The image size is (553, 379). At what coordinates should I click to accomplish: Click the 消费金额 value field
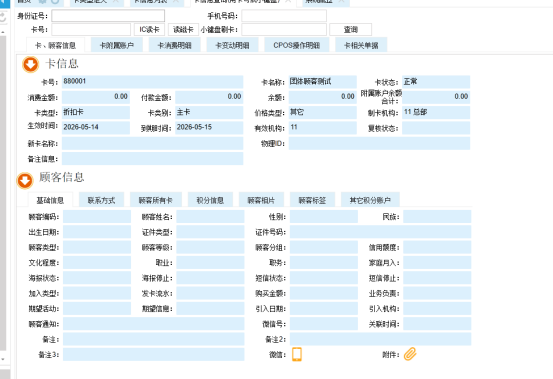point(96,97)
